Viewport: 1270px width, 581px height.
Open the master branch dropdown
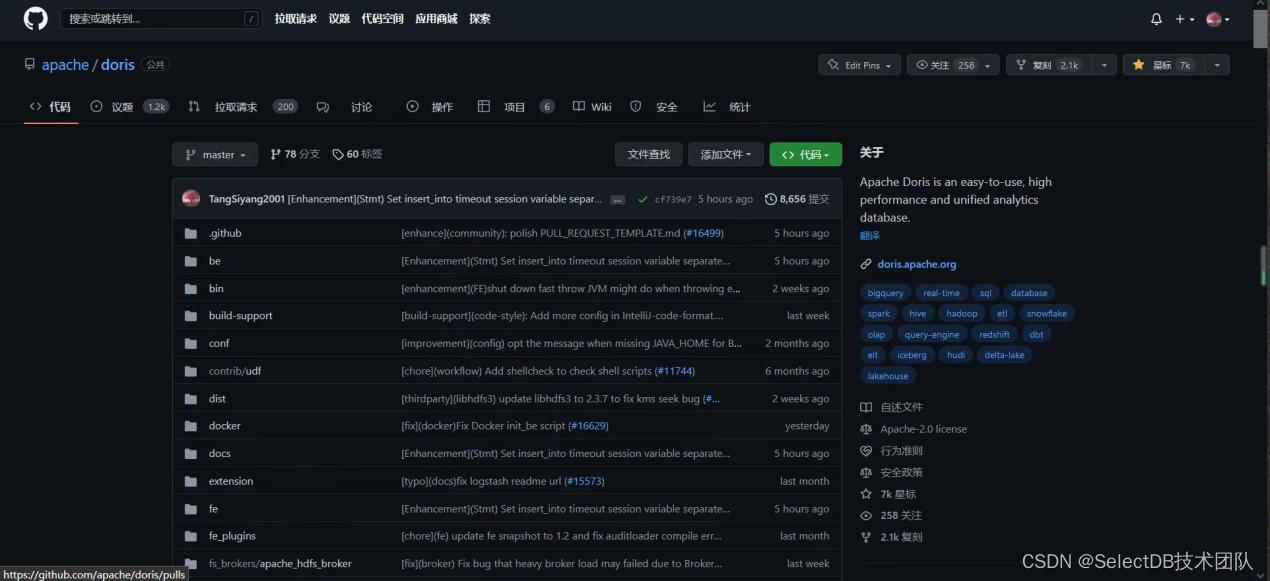click(x=215, y=155)
